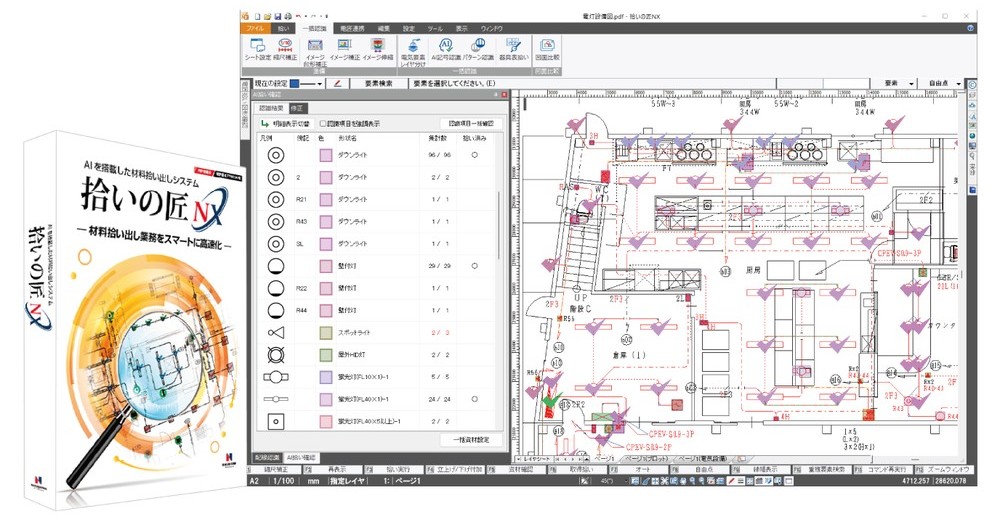Click the downlight legend symbol in SL row
This screenshot has height=523, width=1000.
tap(276, 244)
